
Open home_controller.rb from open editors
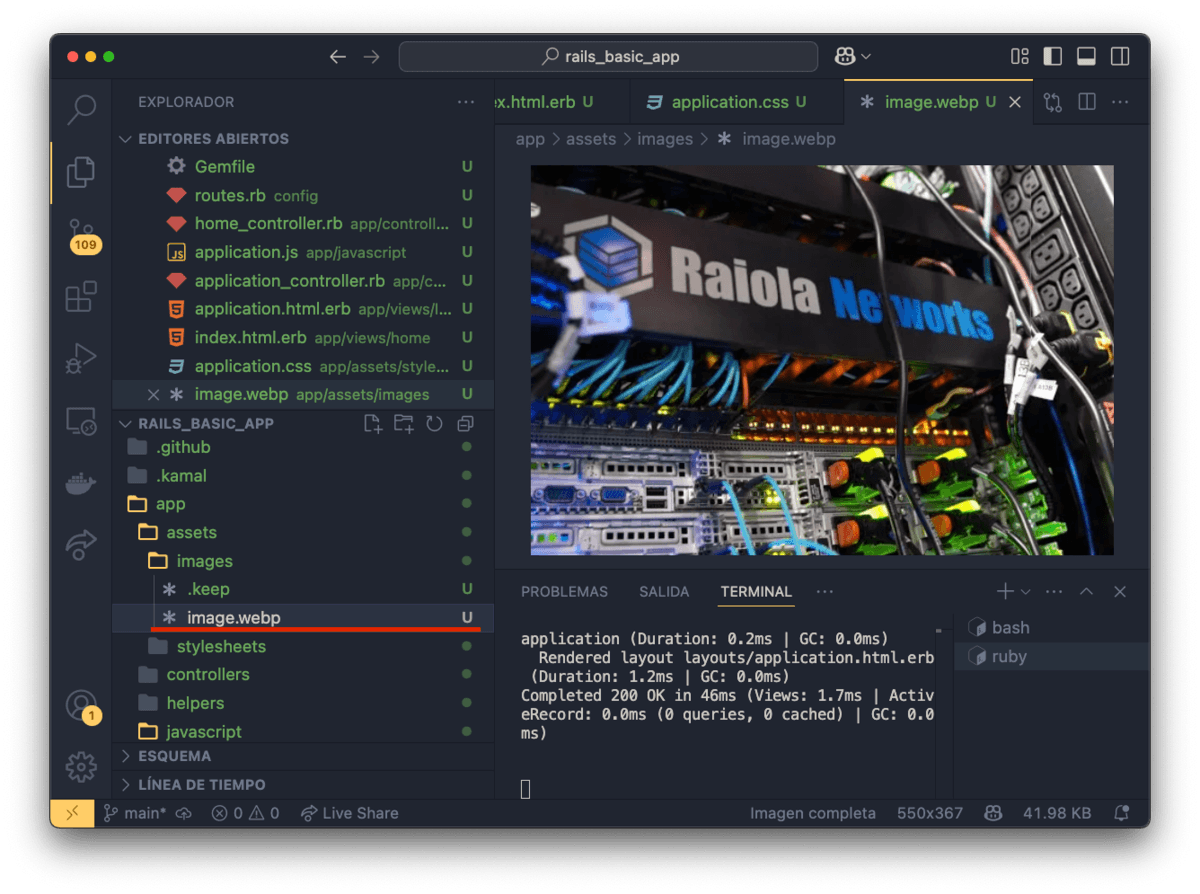304,224
